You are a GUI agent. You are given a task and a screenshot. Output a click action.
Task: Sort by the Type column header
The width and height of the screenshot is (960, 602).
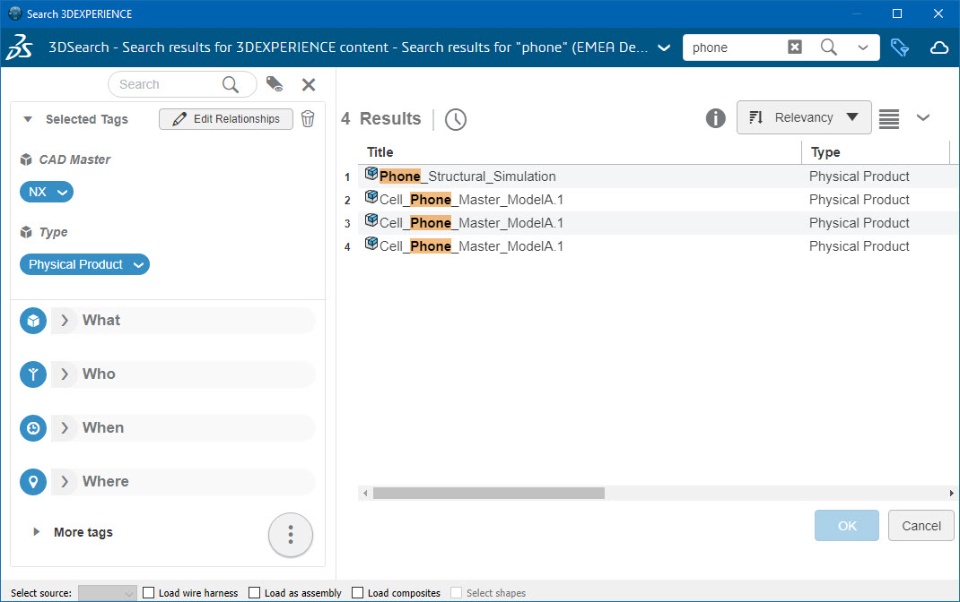(x=876, y=152)
